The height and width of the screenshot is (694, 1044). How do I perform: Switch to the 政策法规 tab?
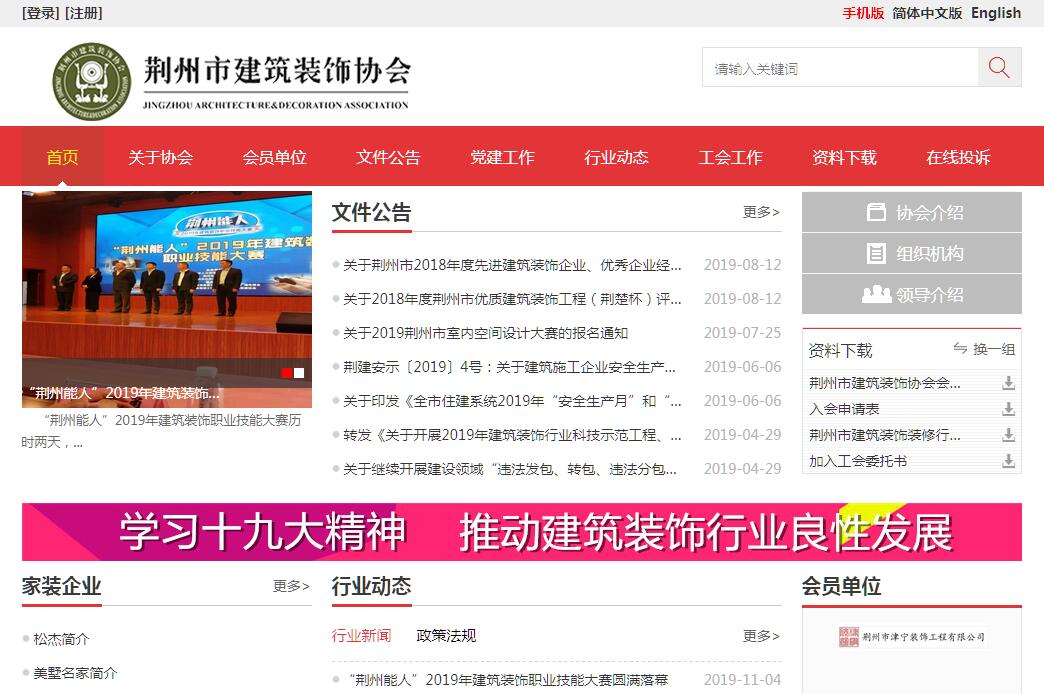point(446,636)
